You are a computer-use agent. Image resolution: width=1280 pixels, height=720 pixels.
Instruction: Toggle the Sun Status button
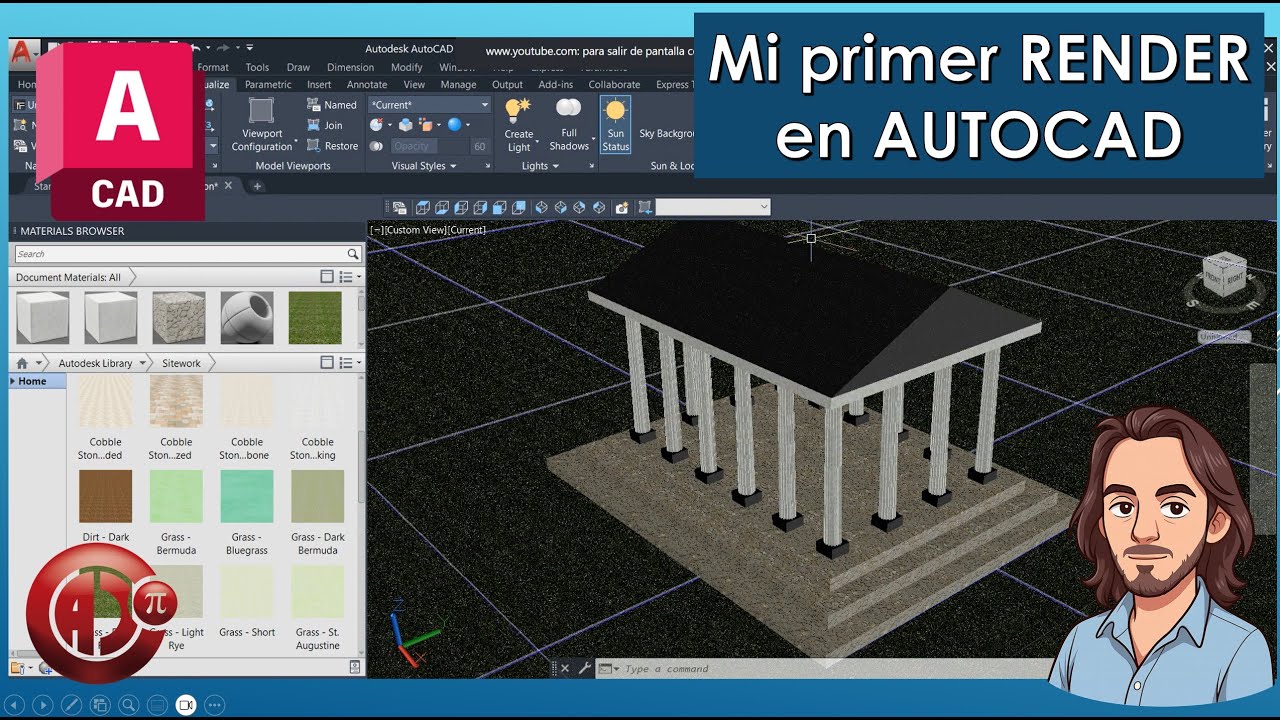click(615, 125)
